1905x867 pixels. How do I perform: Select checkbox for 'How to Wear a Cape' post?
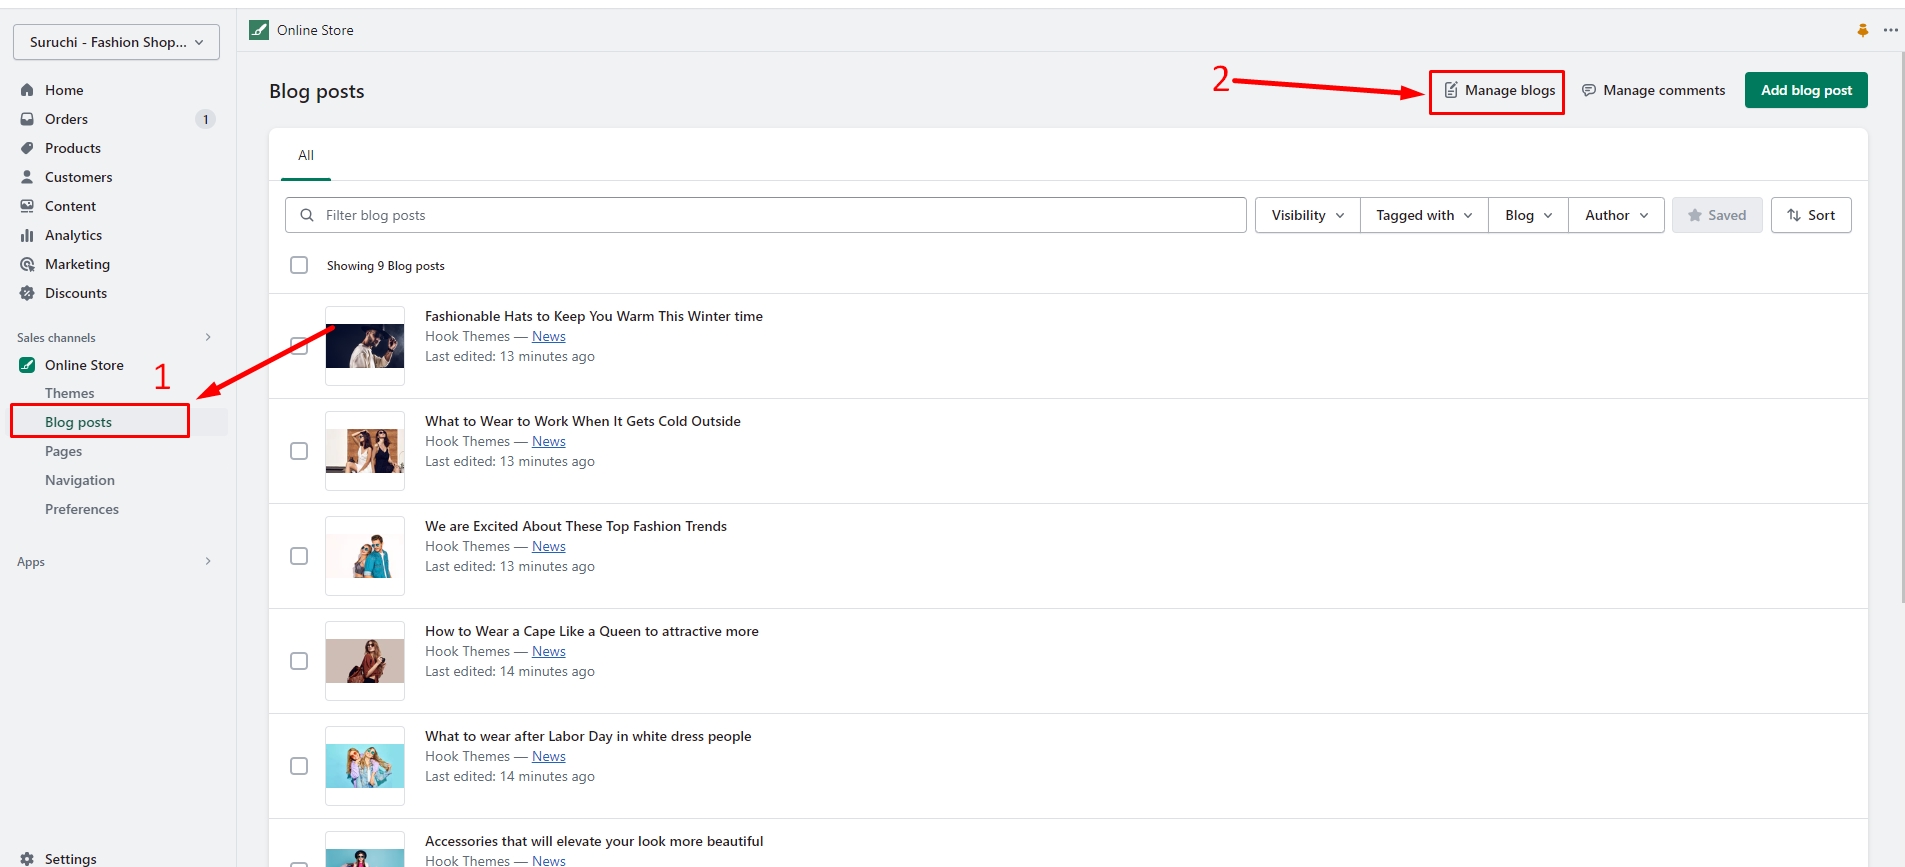pyautogui.click(x=299, y=661)
